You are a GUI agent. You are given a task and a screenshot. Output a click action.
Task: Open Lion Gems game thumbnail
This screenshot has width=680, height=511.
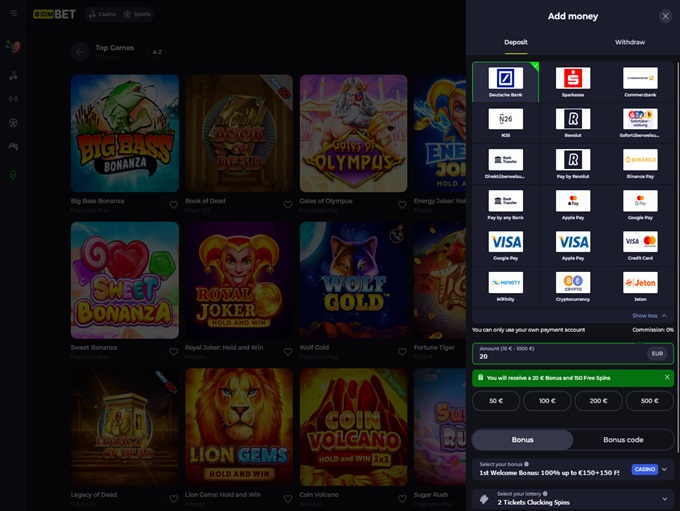(x=239, y=427)
